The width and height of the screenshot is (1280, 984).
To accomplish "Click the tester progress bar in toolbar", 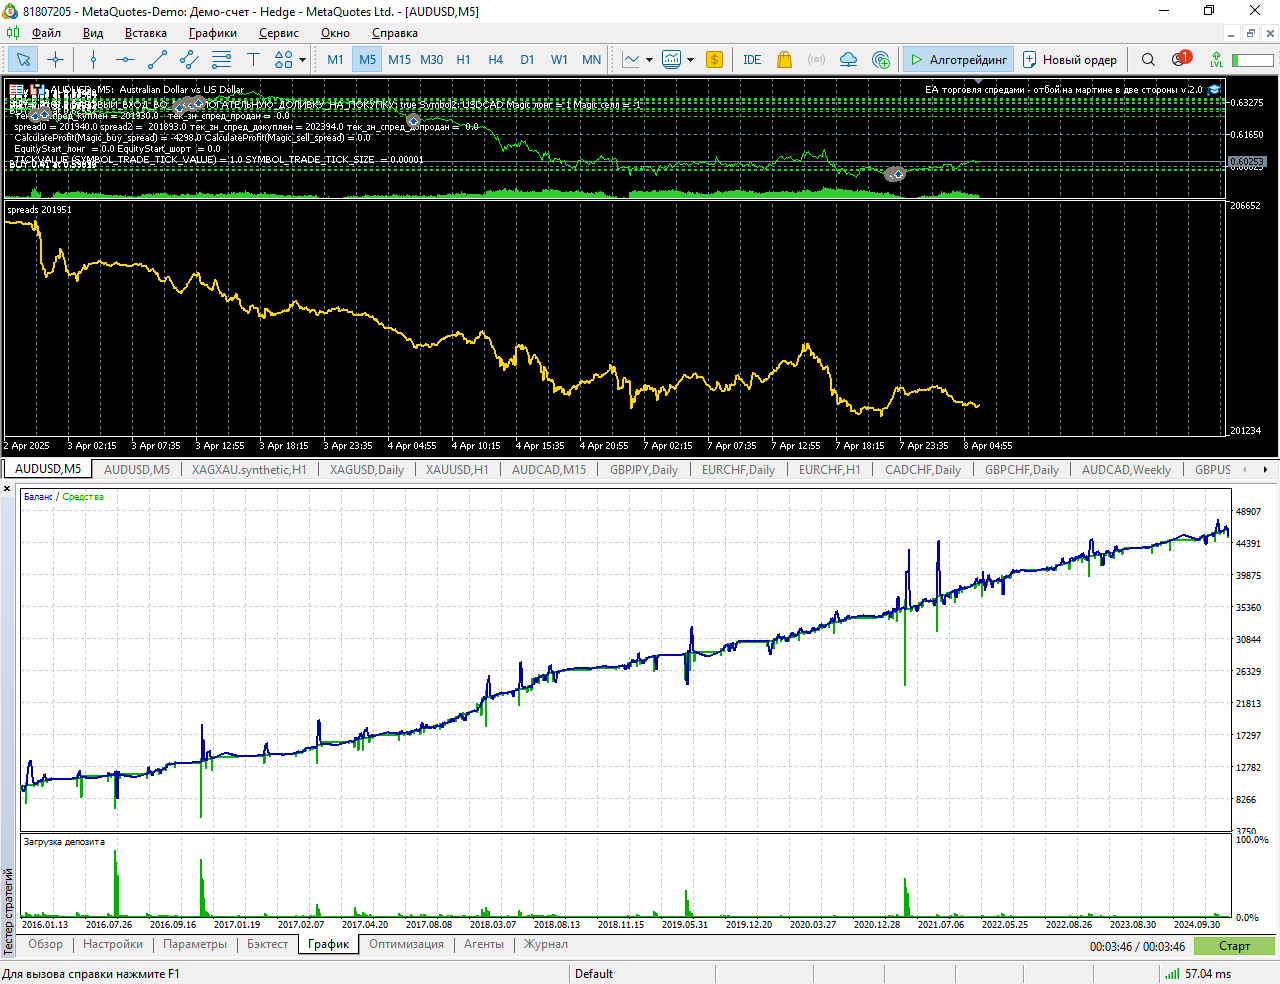I will click(1252, 60).
